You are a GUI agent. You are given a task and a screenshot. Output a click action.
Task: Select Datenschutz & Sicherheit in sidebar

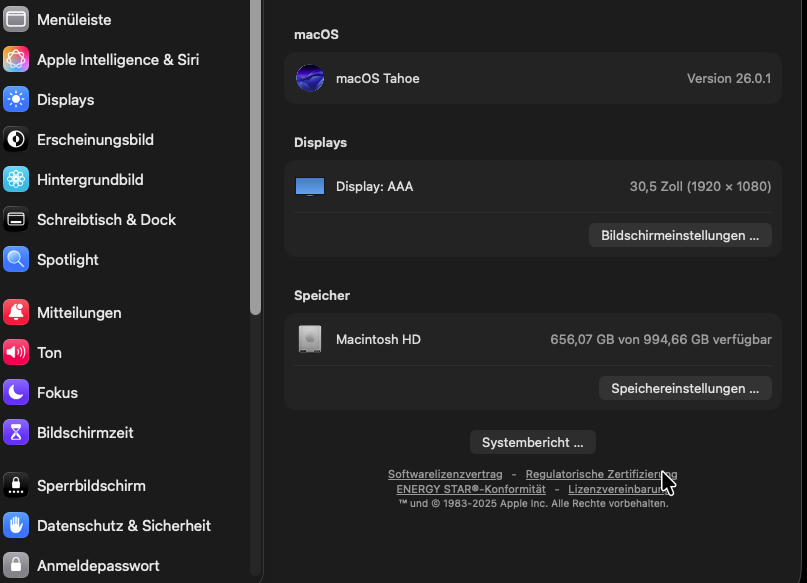tap(123, 526)
